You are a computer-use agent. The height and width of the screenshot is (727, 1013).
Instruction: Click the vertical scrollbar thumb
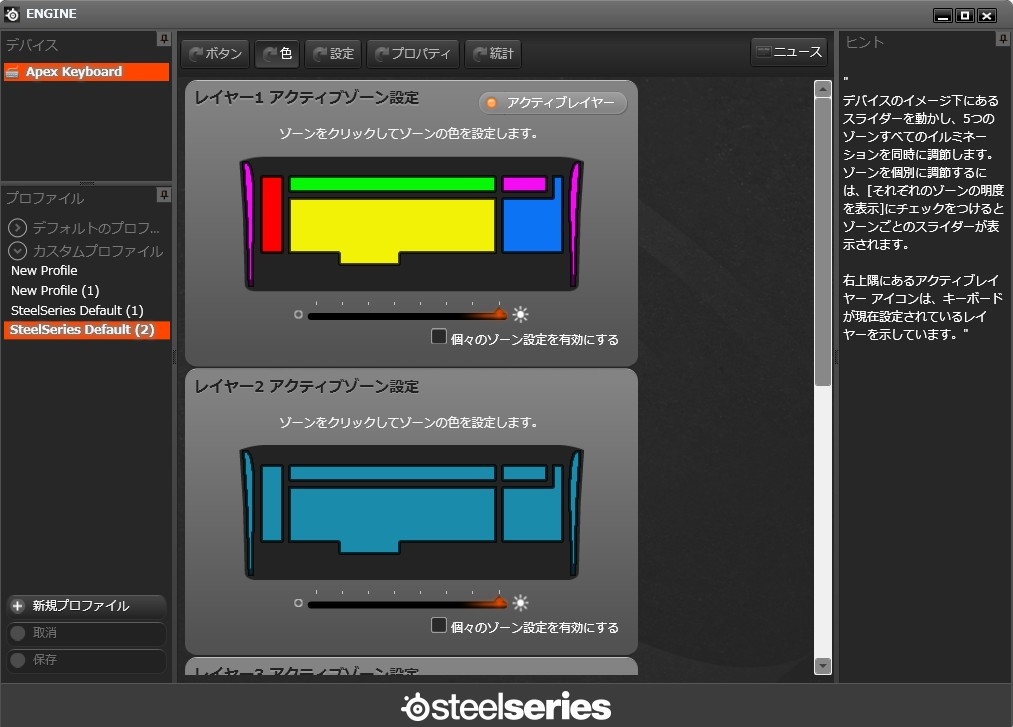click(x=822, y=242)
